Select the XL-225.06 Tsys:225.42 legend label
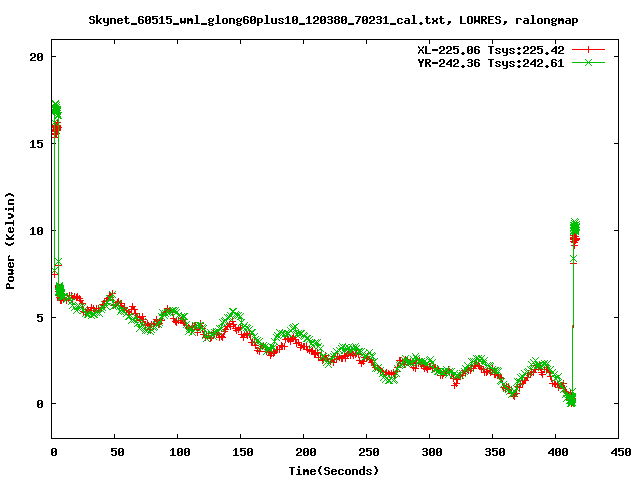The height and width of the screenshot is (480, 640). pos(491,50)
